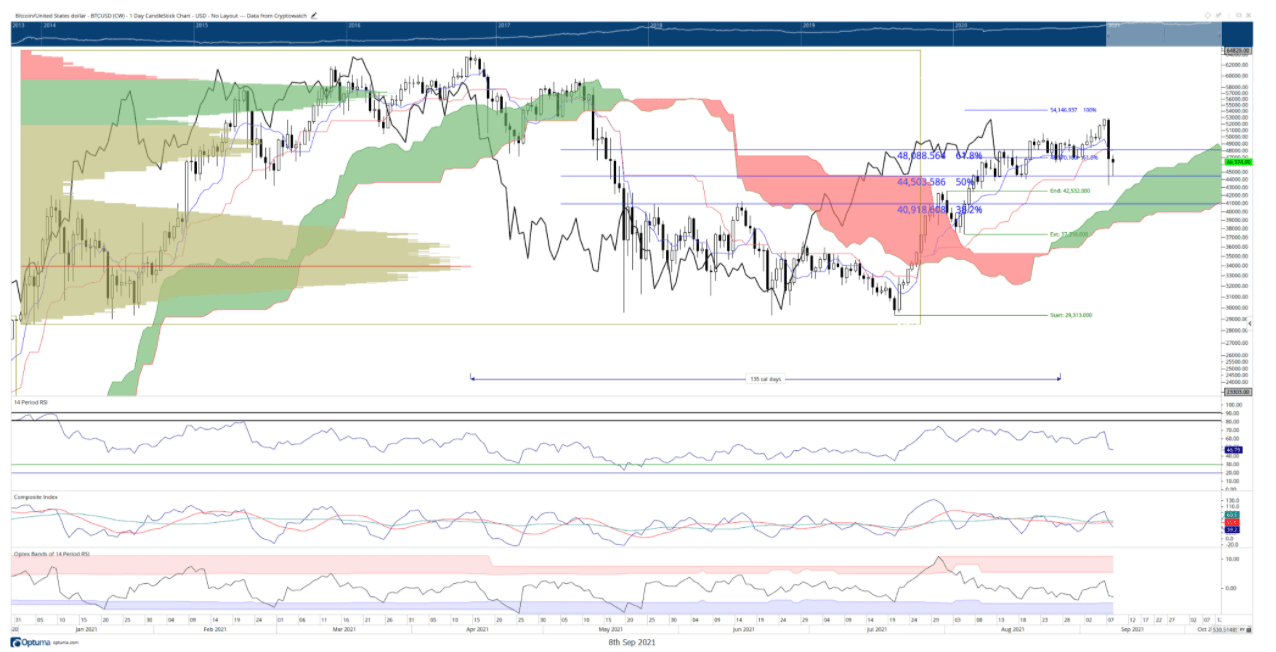Click the Mar 2021 month label on date axis

coord(344,630)
